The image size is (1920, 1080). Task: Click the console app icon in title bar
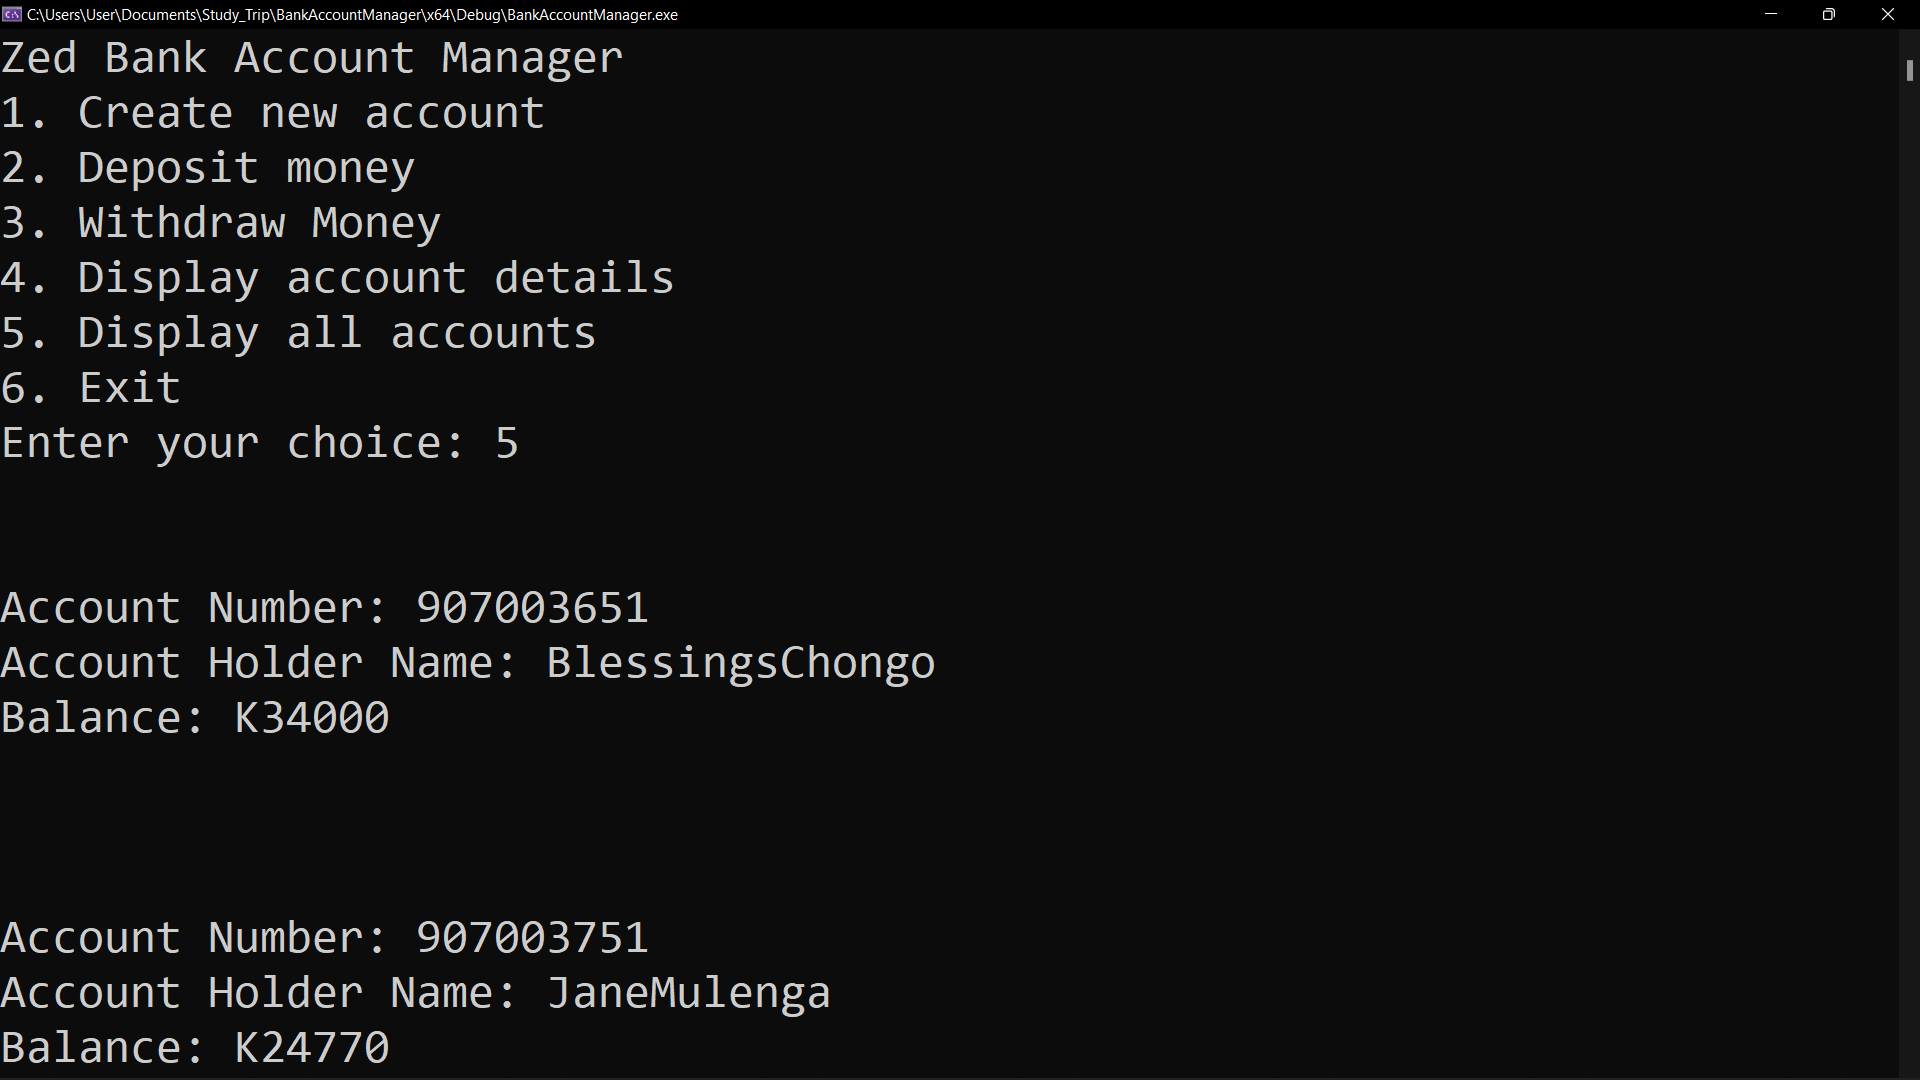12,14
